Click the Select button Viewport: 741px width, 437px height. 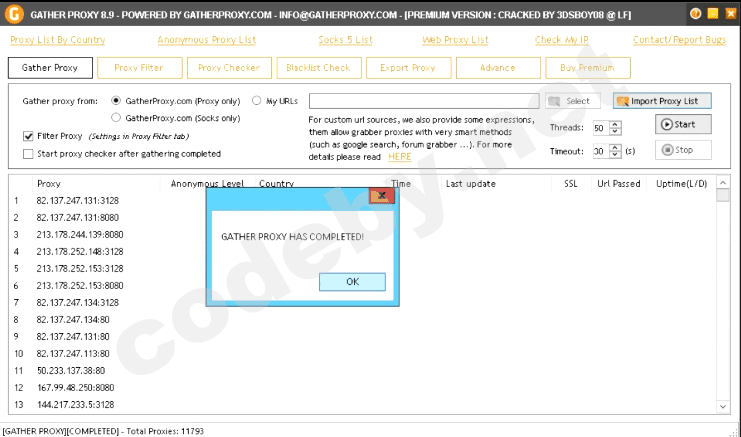[x=573, y=101]
